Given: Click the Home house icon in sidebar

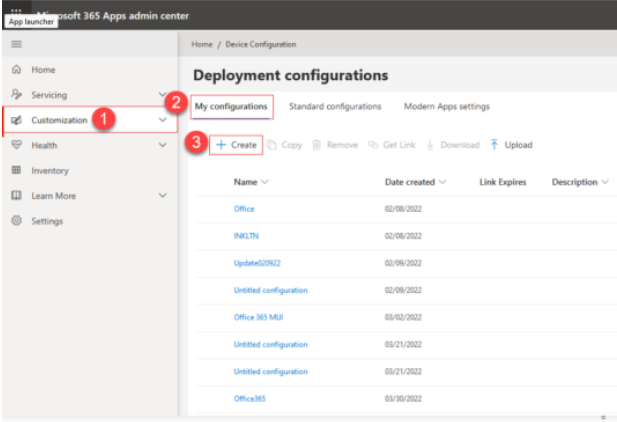Looking at the screenshot, I should point(16,69).
